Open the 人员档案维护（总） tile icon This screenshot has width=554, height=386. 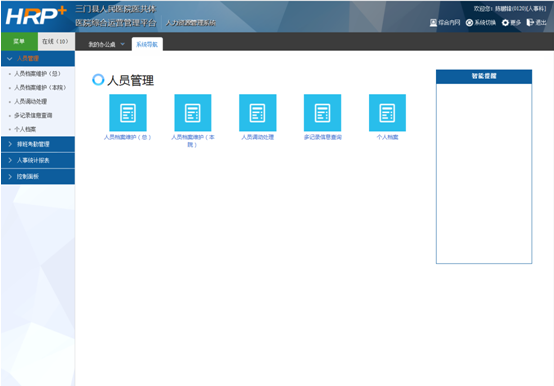tap(128, 113)
